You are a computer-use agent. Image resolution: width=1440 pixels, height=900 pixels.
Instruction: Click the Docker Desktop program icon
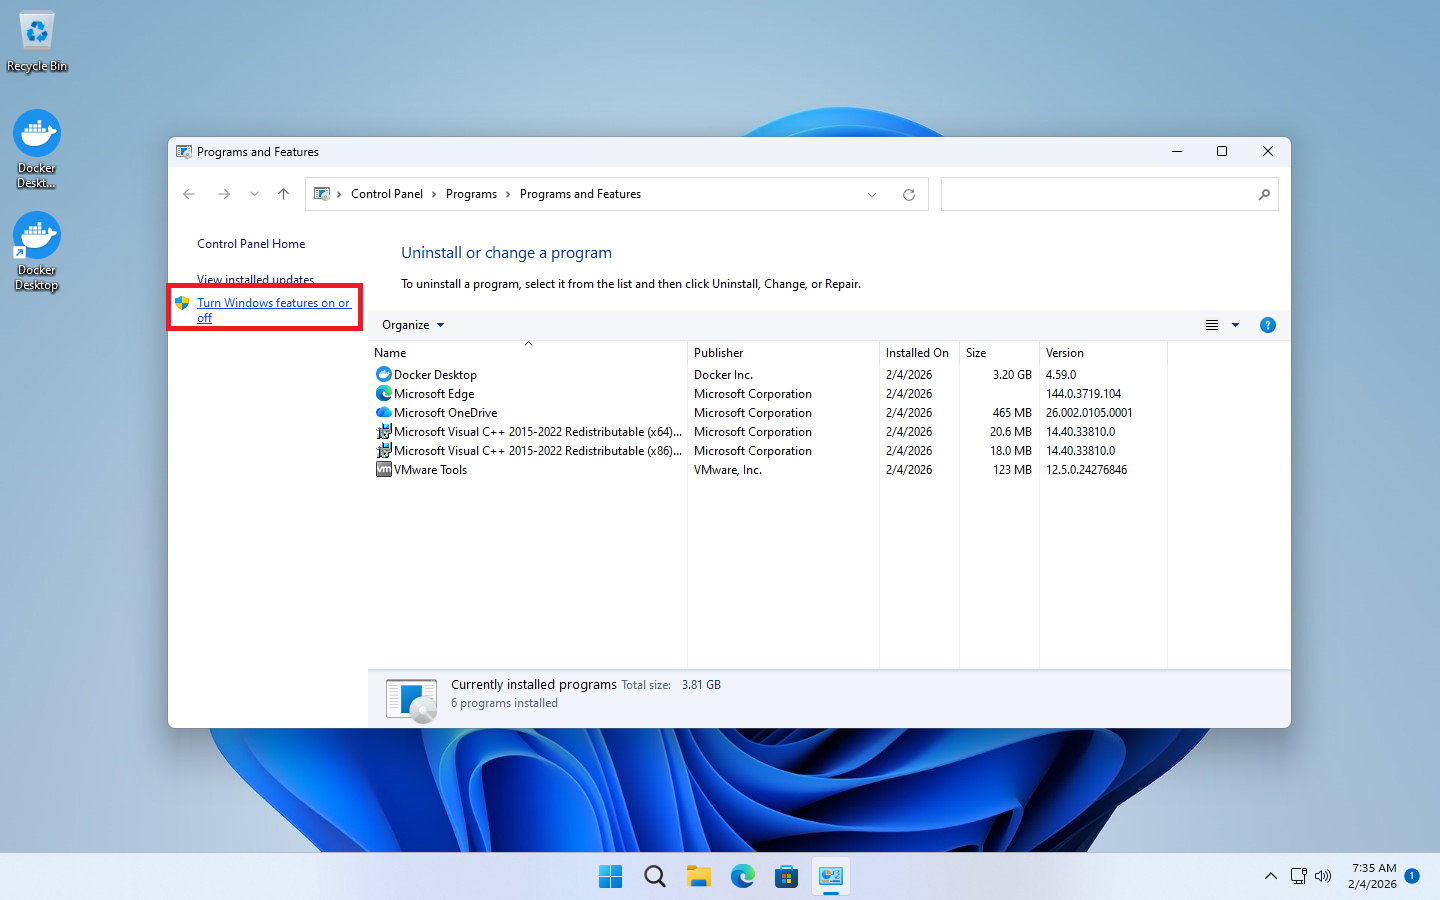383,374
